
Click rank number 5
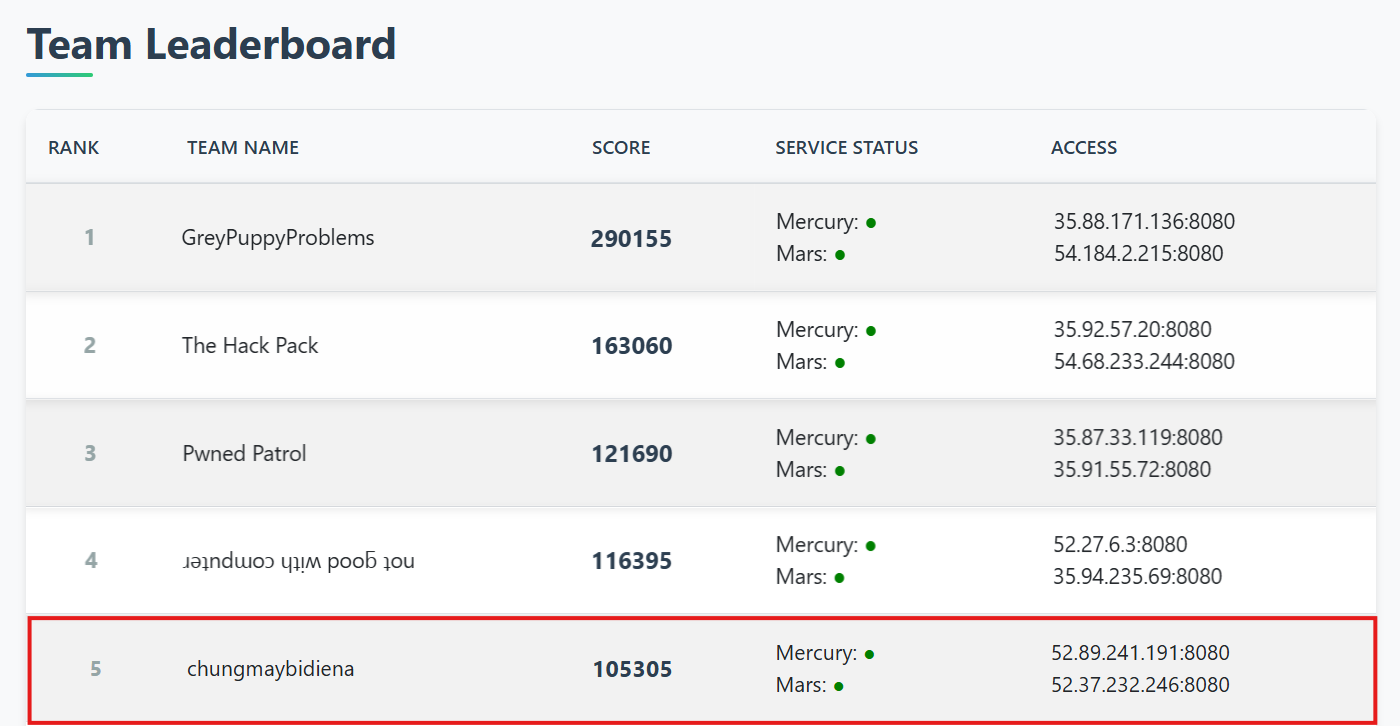click(95, 669)
